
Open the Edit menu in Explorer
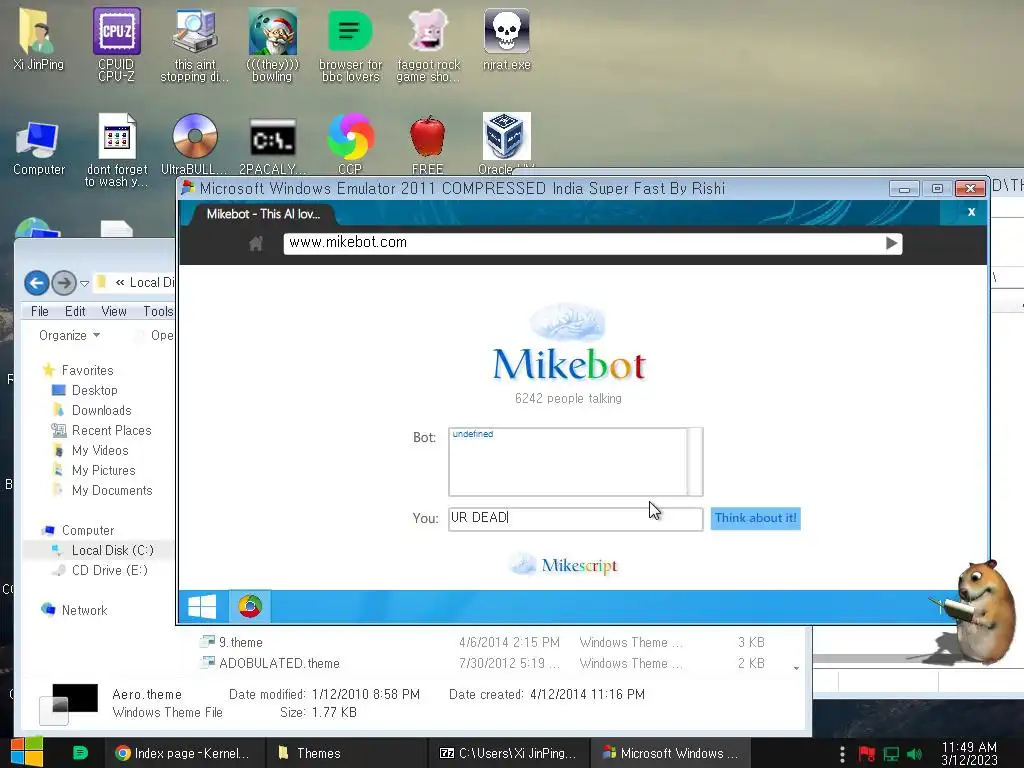tap(75, 312)
